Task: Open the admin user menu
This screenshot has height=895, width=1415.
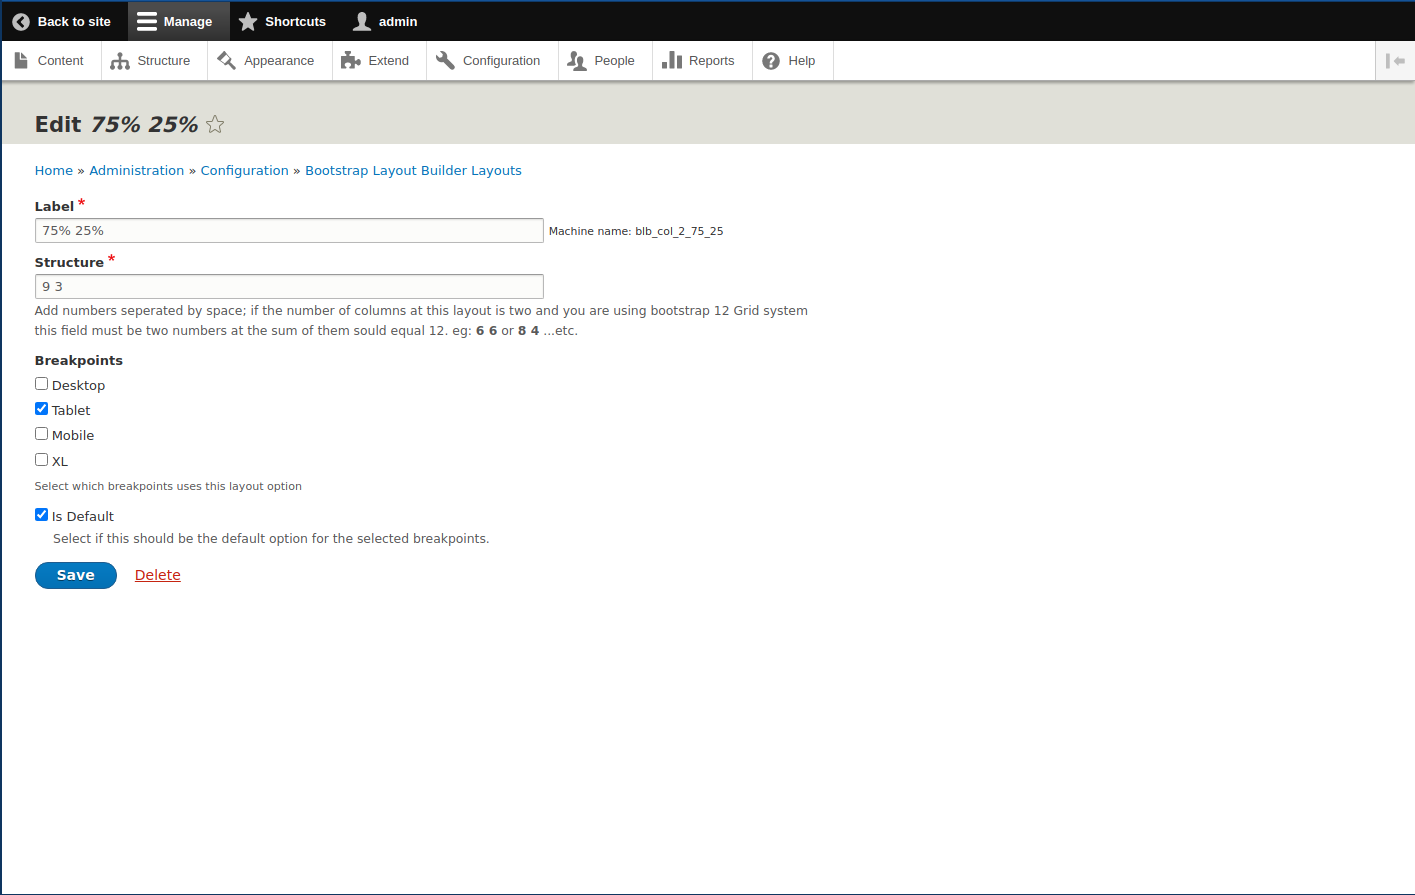Action: tap(384, 21)
